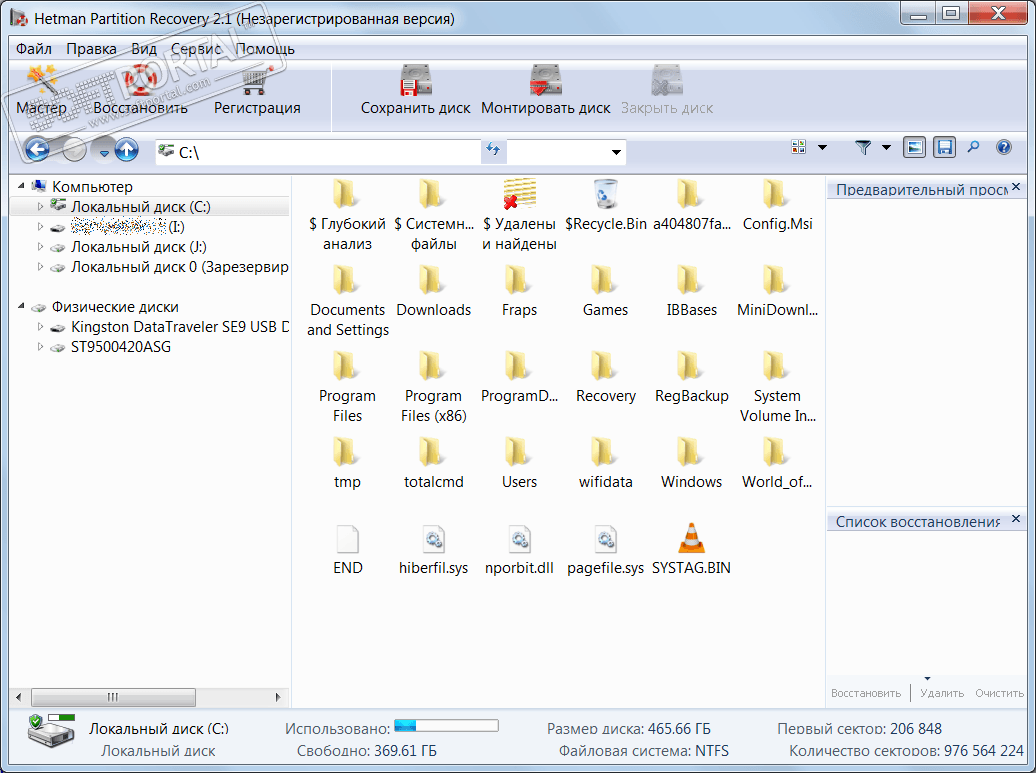Open the Файл menu
This screenshot has height=773, width=1036.
[x=34, y=49]
